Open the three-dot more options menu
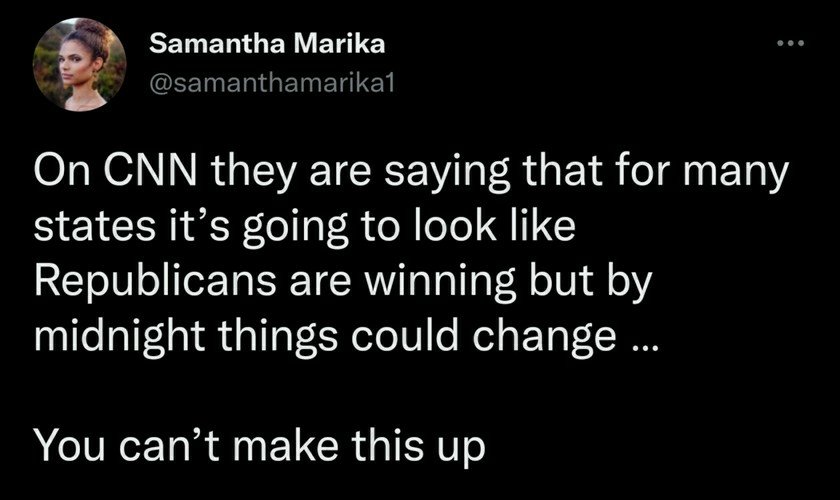Image resolution: width=840 pixels, height=500 pixels. click(x=790, y=45)
